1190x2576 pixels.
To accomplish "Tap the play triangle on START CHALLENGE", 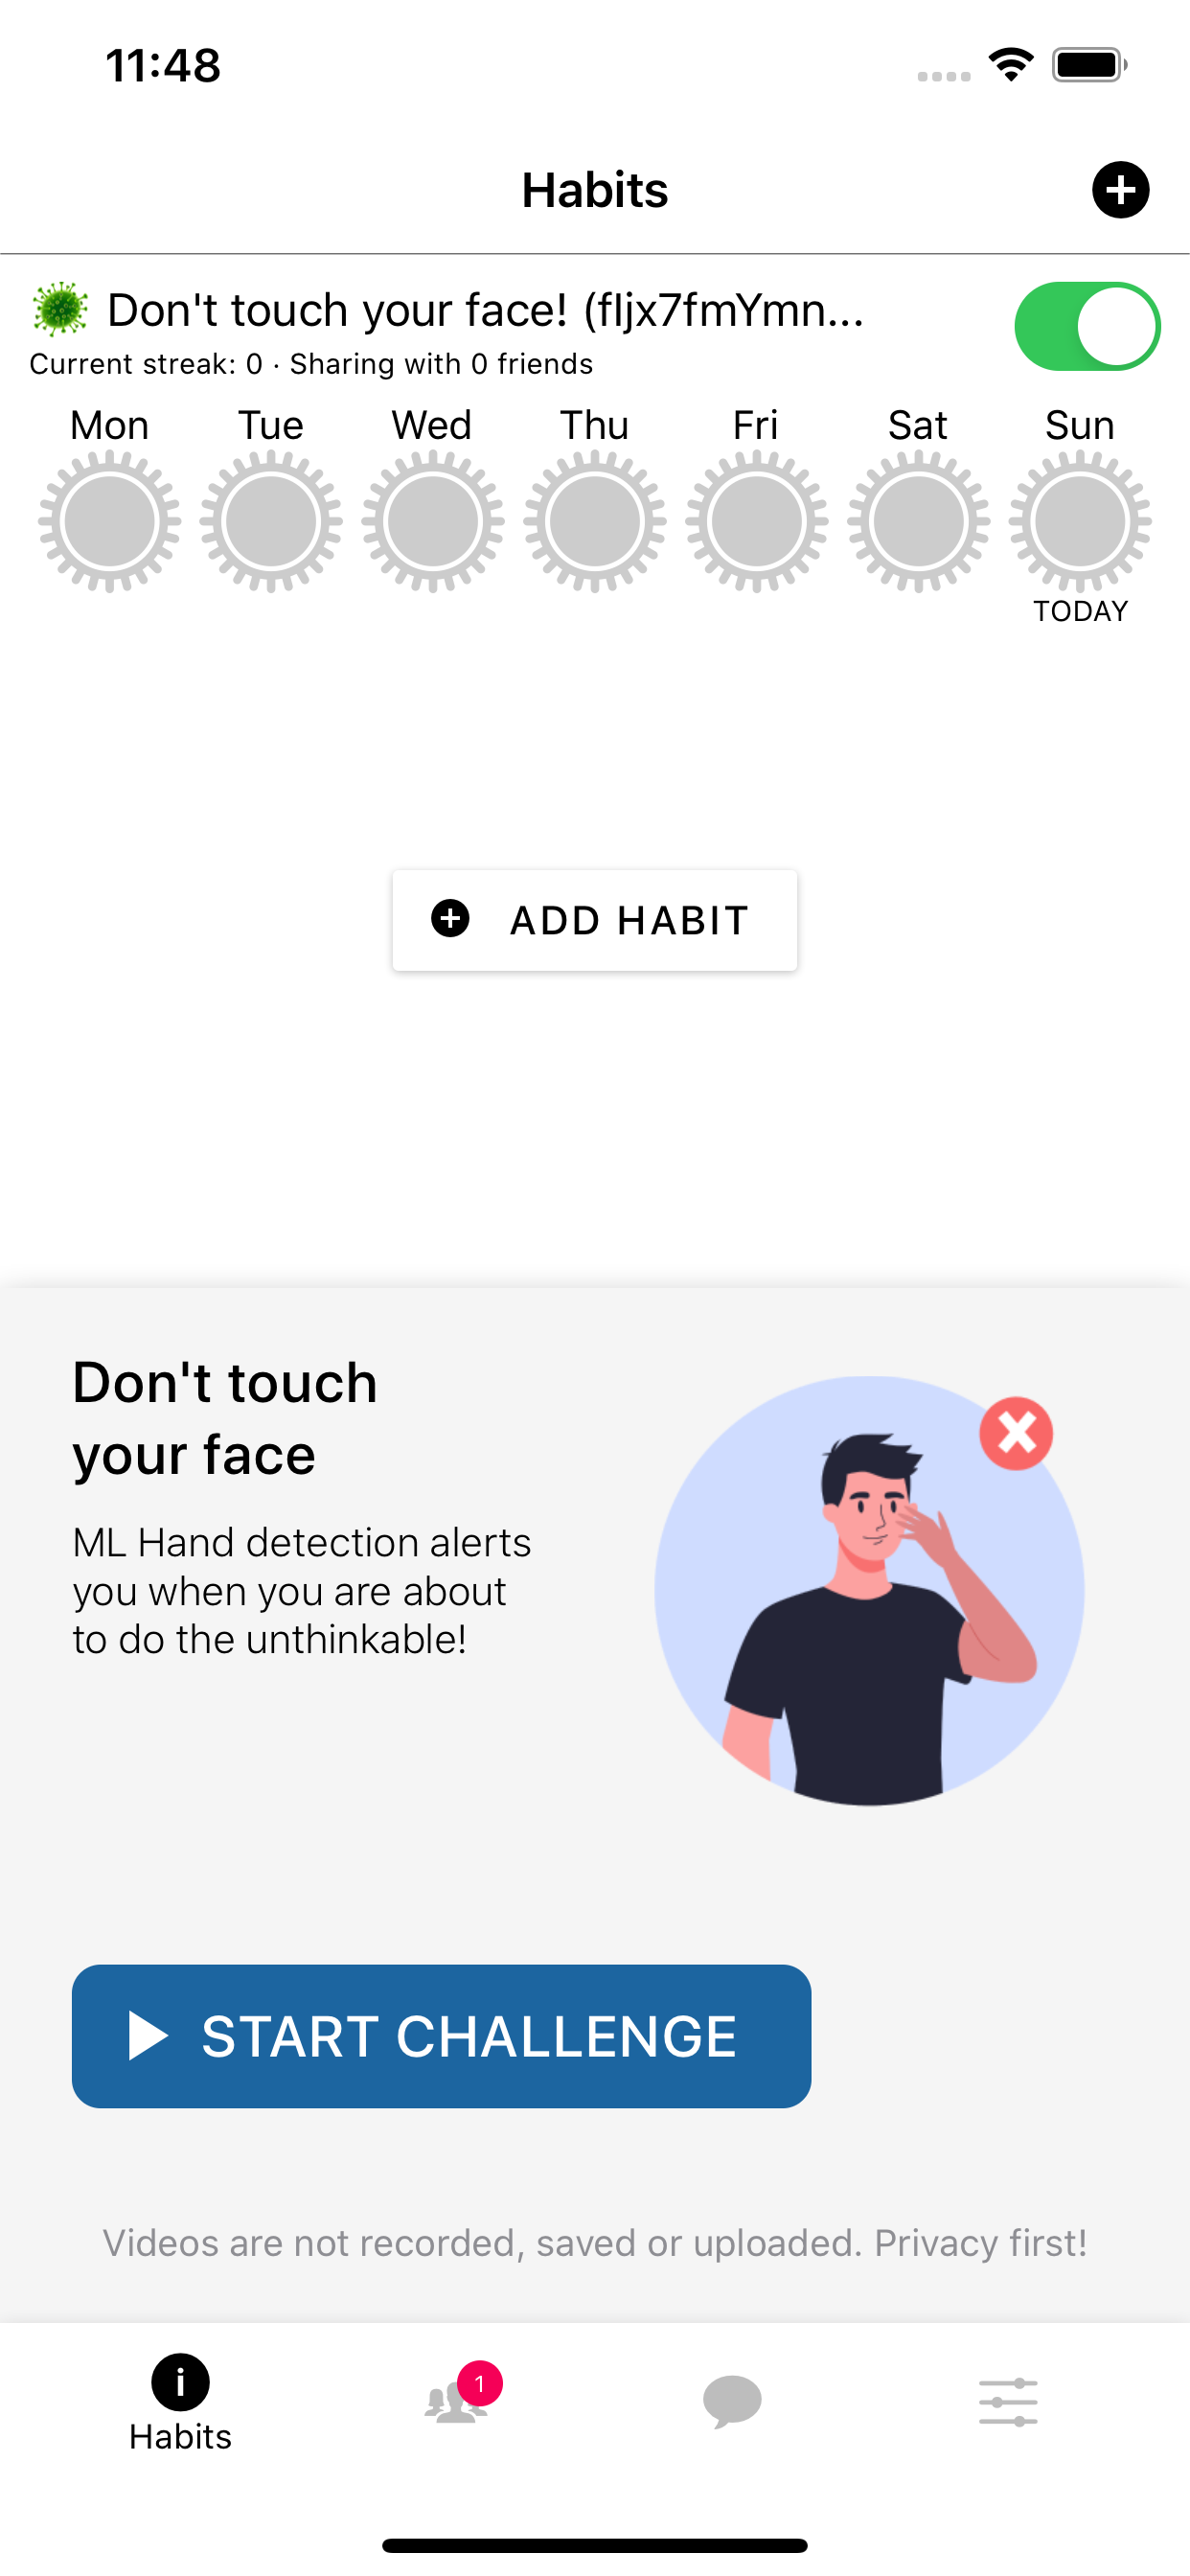I will (148, 2036).
